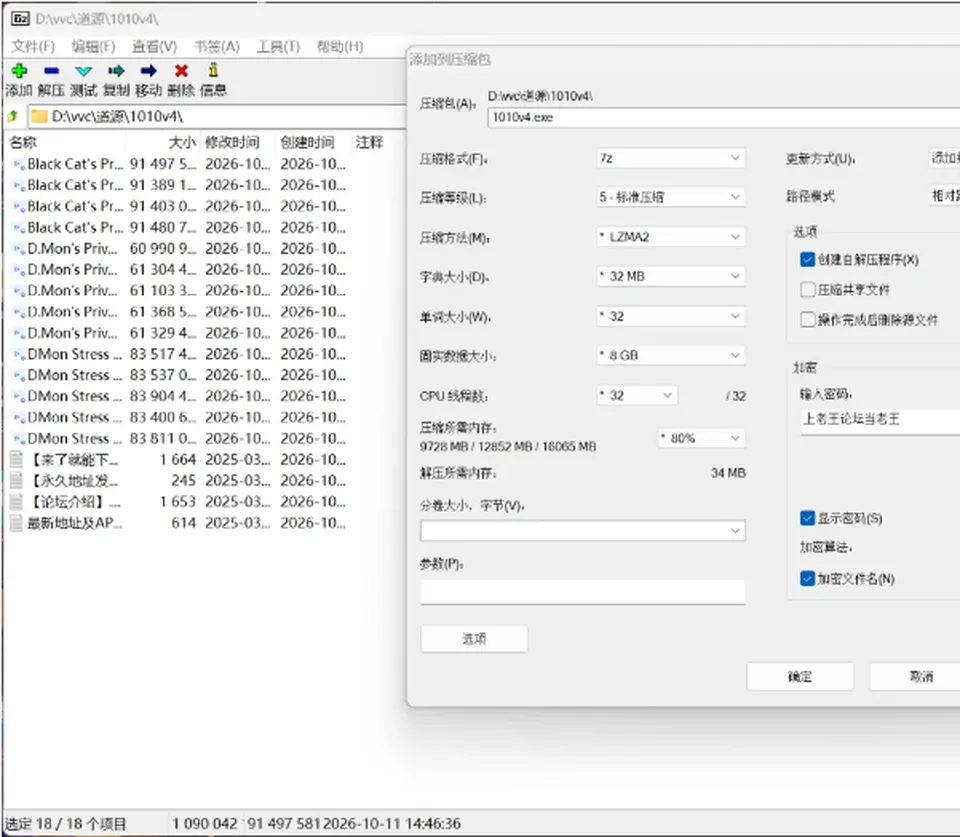
Task: Click the file icon of the 【永久地址发 row
Action: [17, 481]
